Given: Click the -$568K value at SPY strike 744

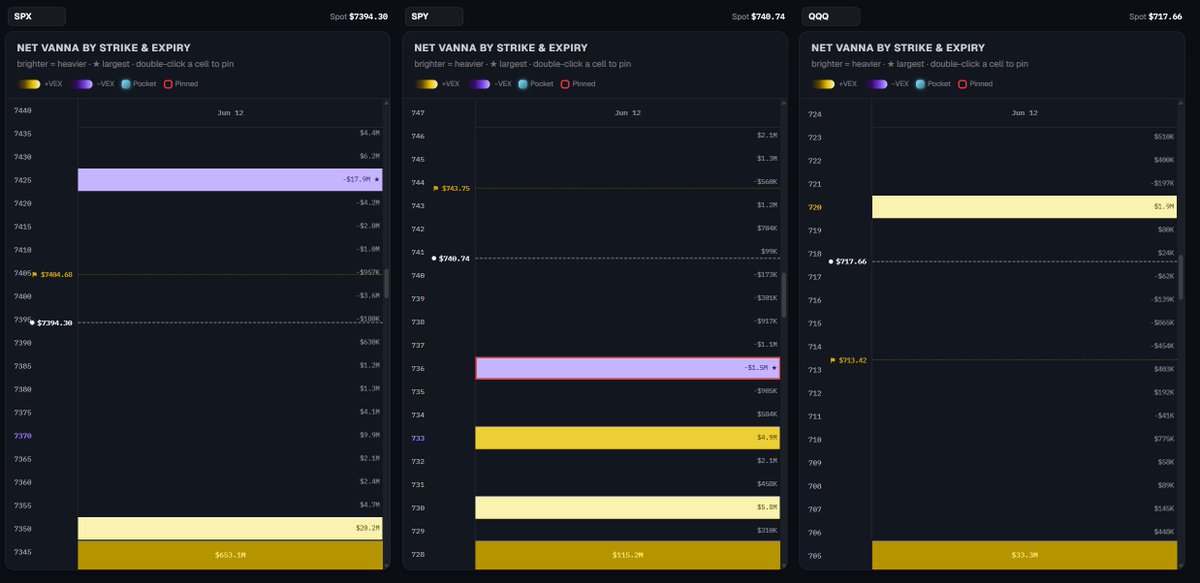Looking at the screenshot, I should tap(764, 182).
